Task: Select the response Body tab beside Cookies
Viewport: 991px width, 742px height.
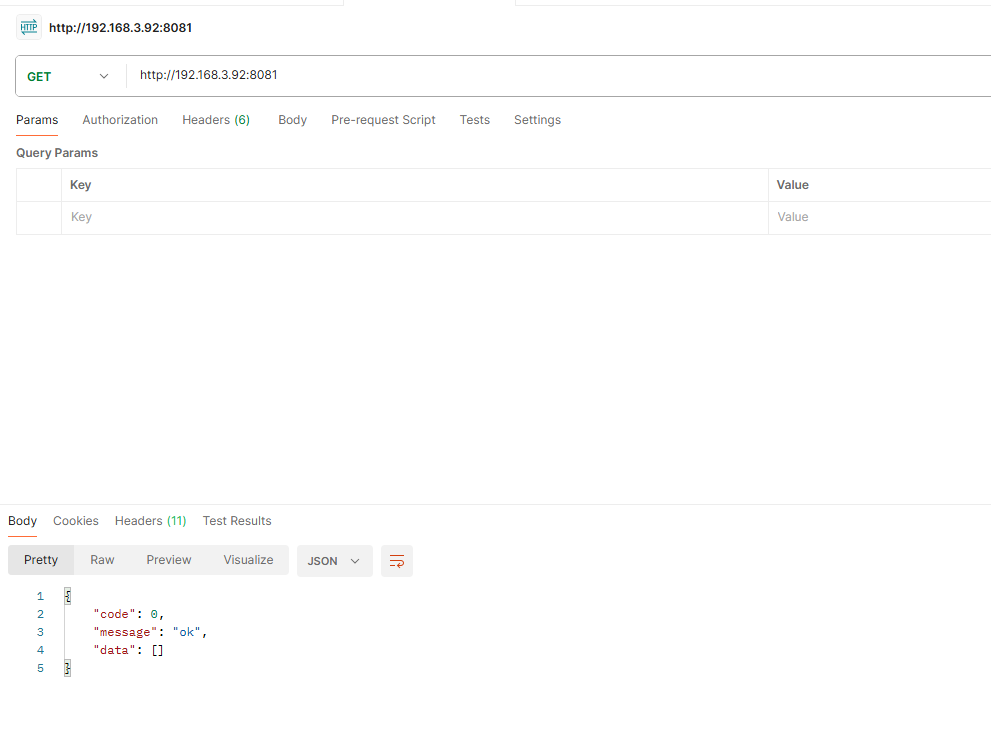Action: (23, 521)
